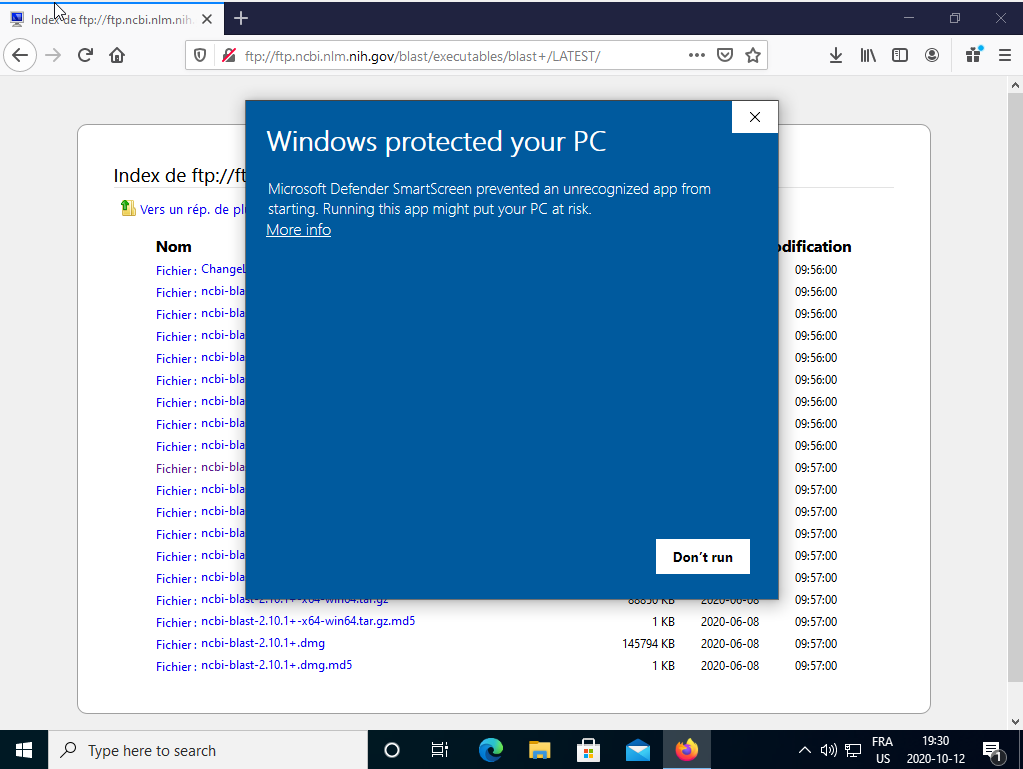The width and height of the screenshot is (1023, 769).
Task: Click the Don't run button
Action: pos(703,556)
